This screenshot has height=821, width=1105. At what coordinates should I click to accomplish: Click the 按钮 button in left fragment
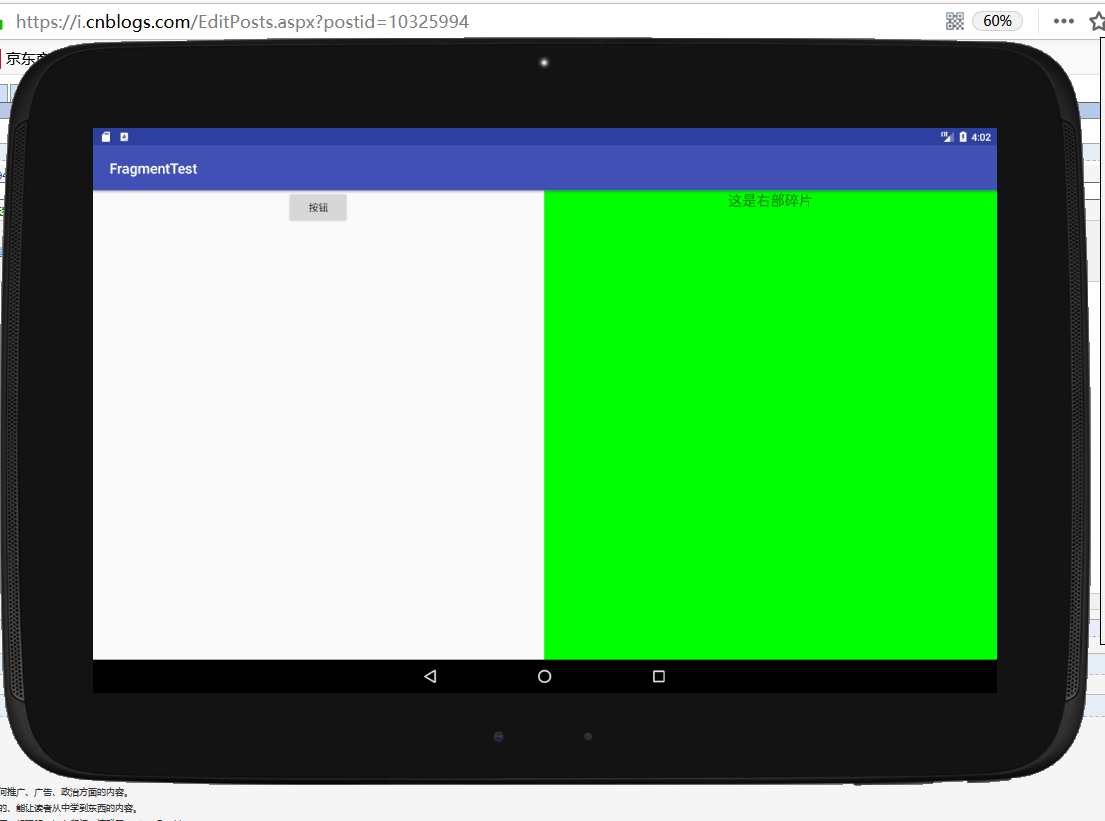click(x=318, y=208)
